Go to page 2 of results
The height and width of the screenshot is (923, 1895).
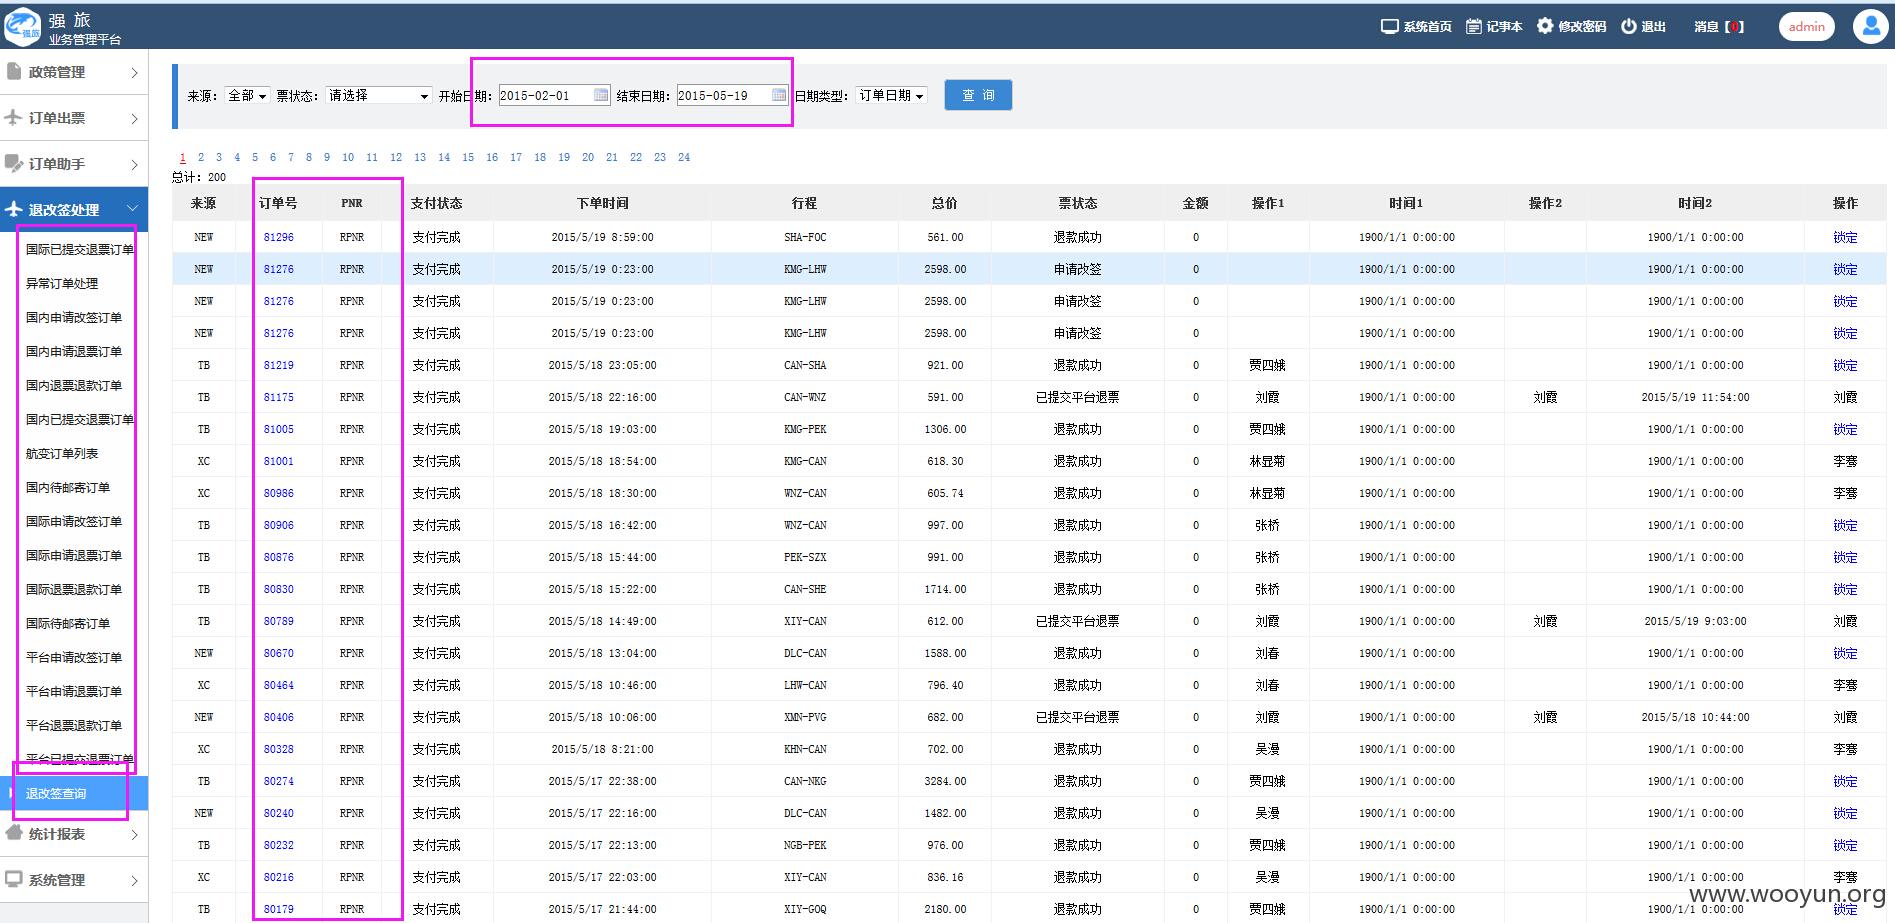tap(201, 157)
